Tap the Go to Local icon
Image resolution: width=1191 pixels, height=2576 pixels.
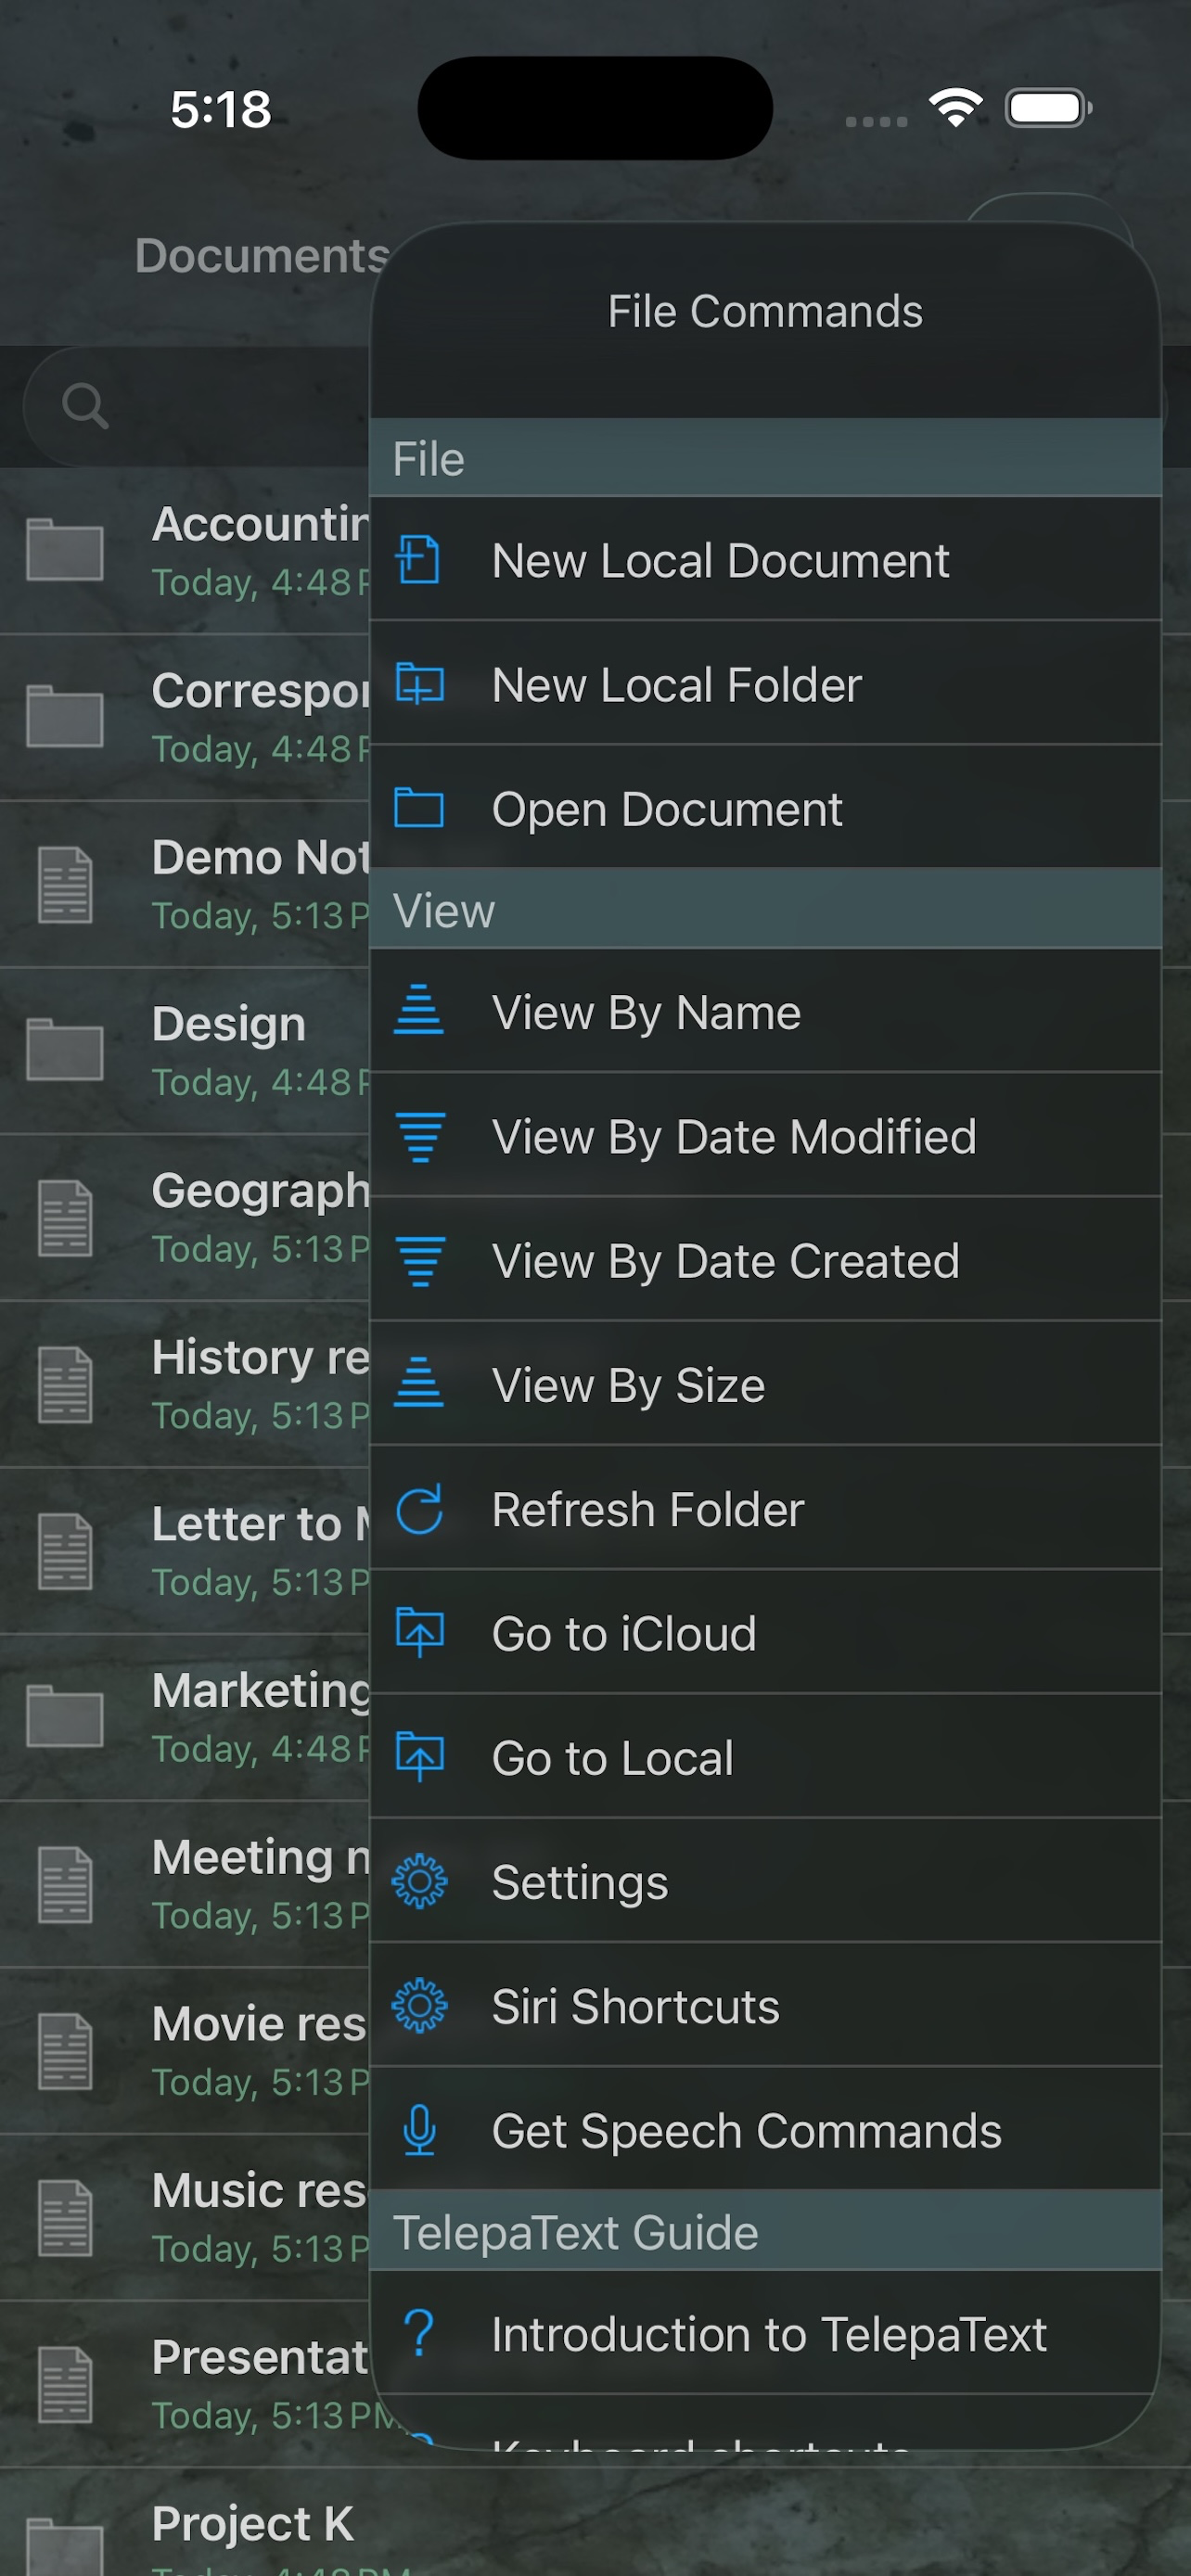[420, 1756]
